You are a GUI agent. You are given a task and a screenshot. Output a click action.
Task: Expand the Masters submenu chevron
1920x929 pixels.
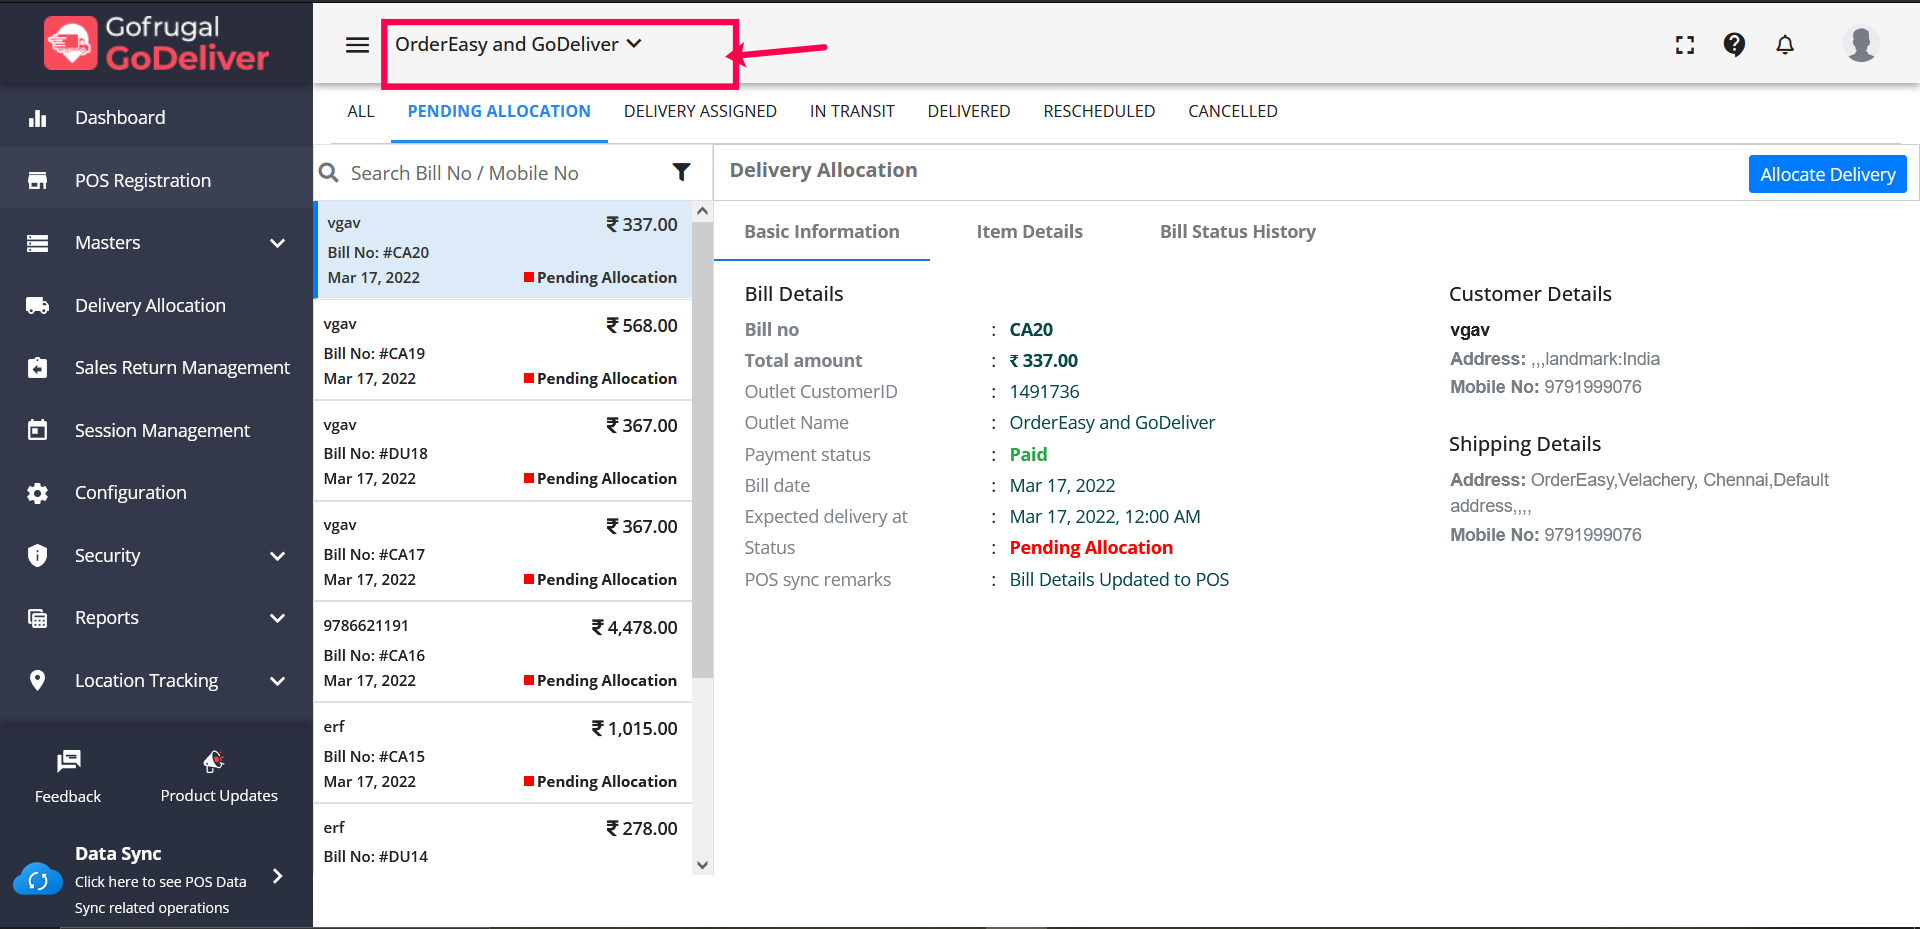click(x=278, y=243)
